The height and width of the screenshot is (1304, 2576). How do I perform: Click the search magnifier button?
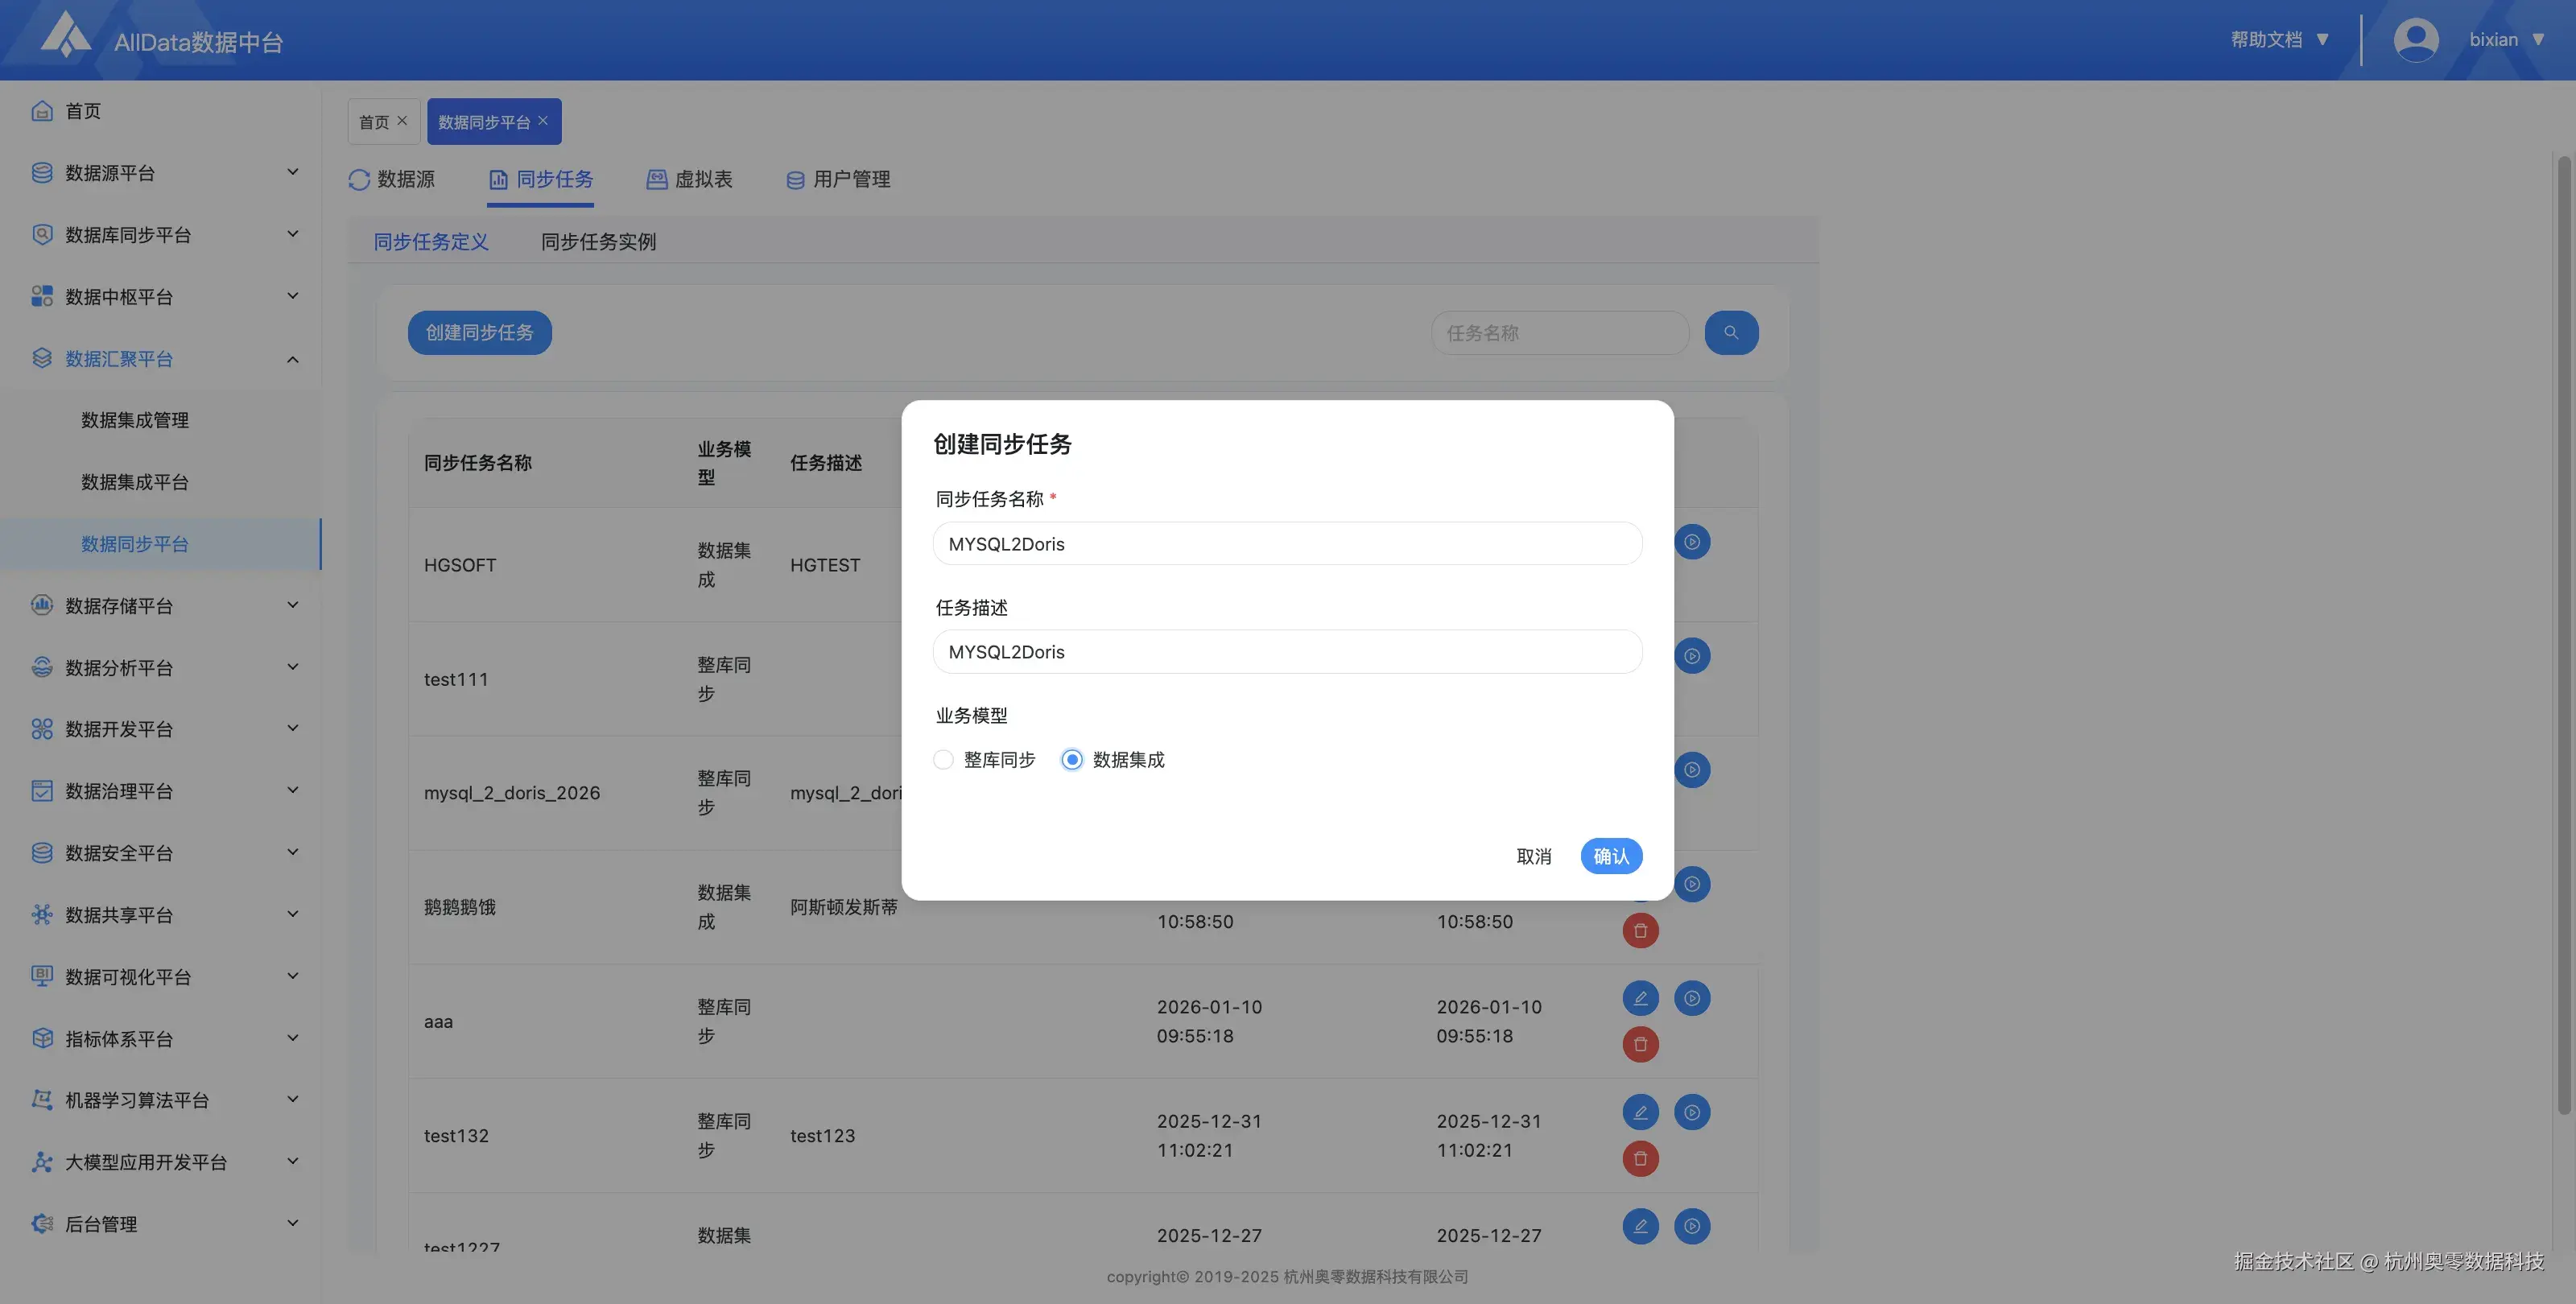pos(1731,333)
